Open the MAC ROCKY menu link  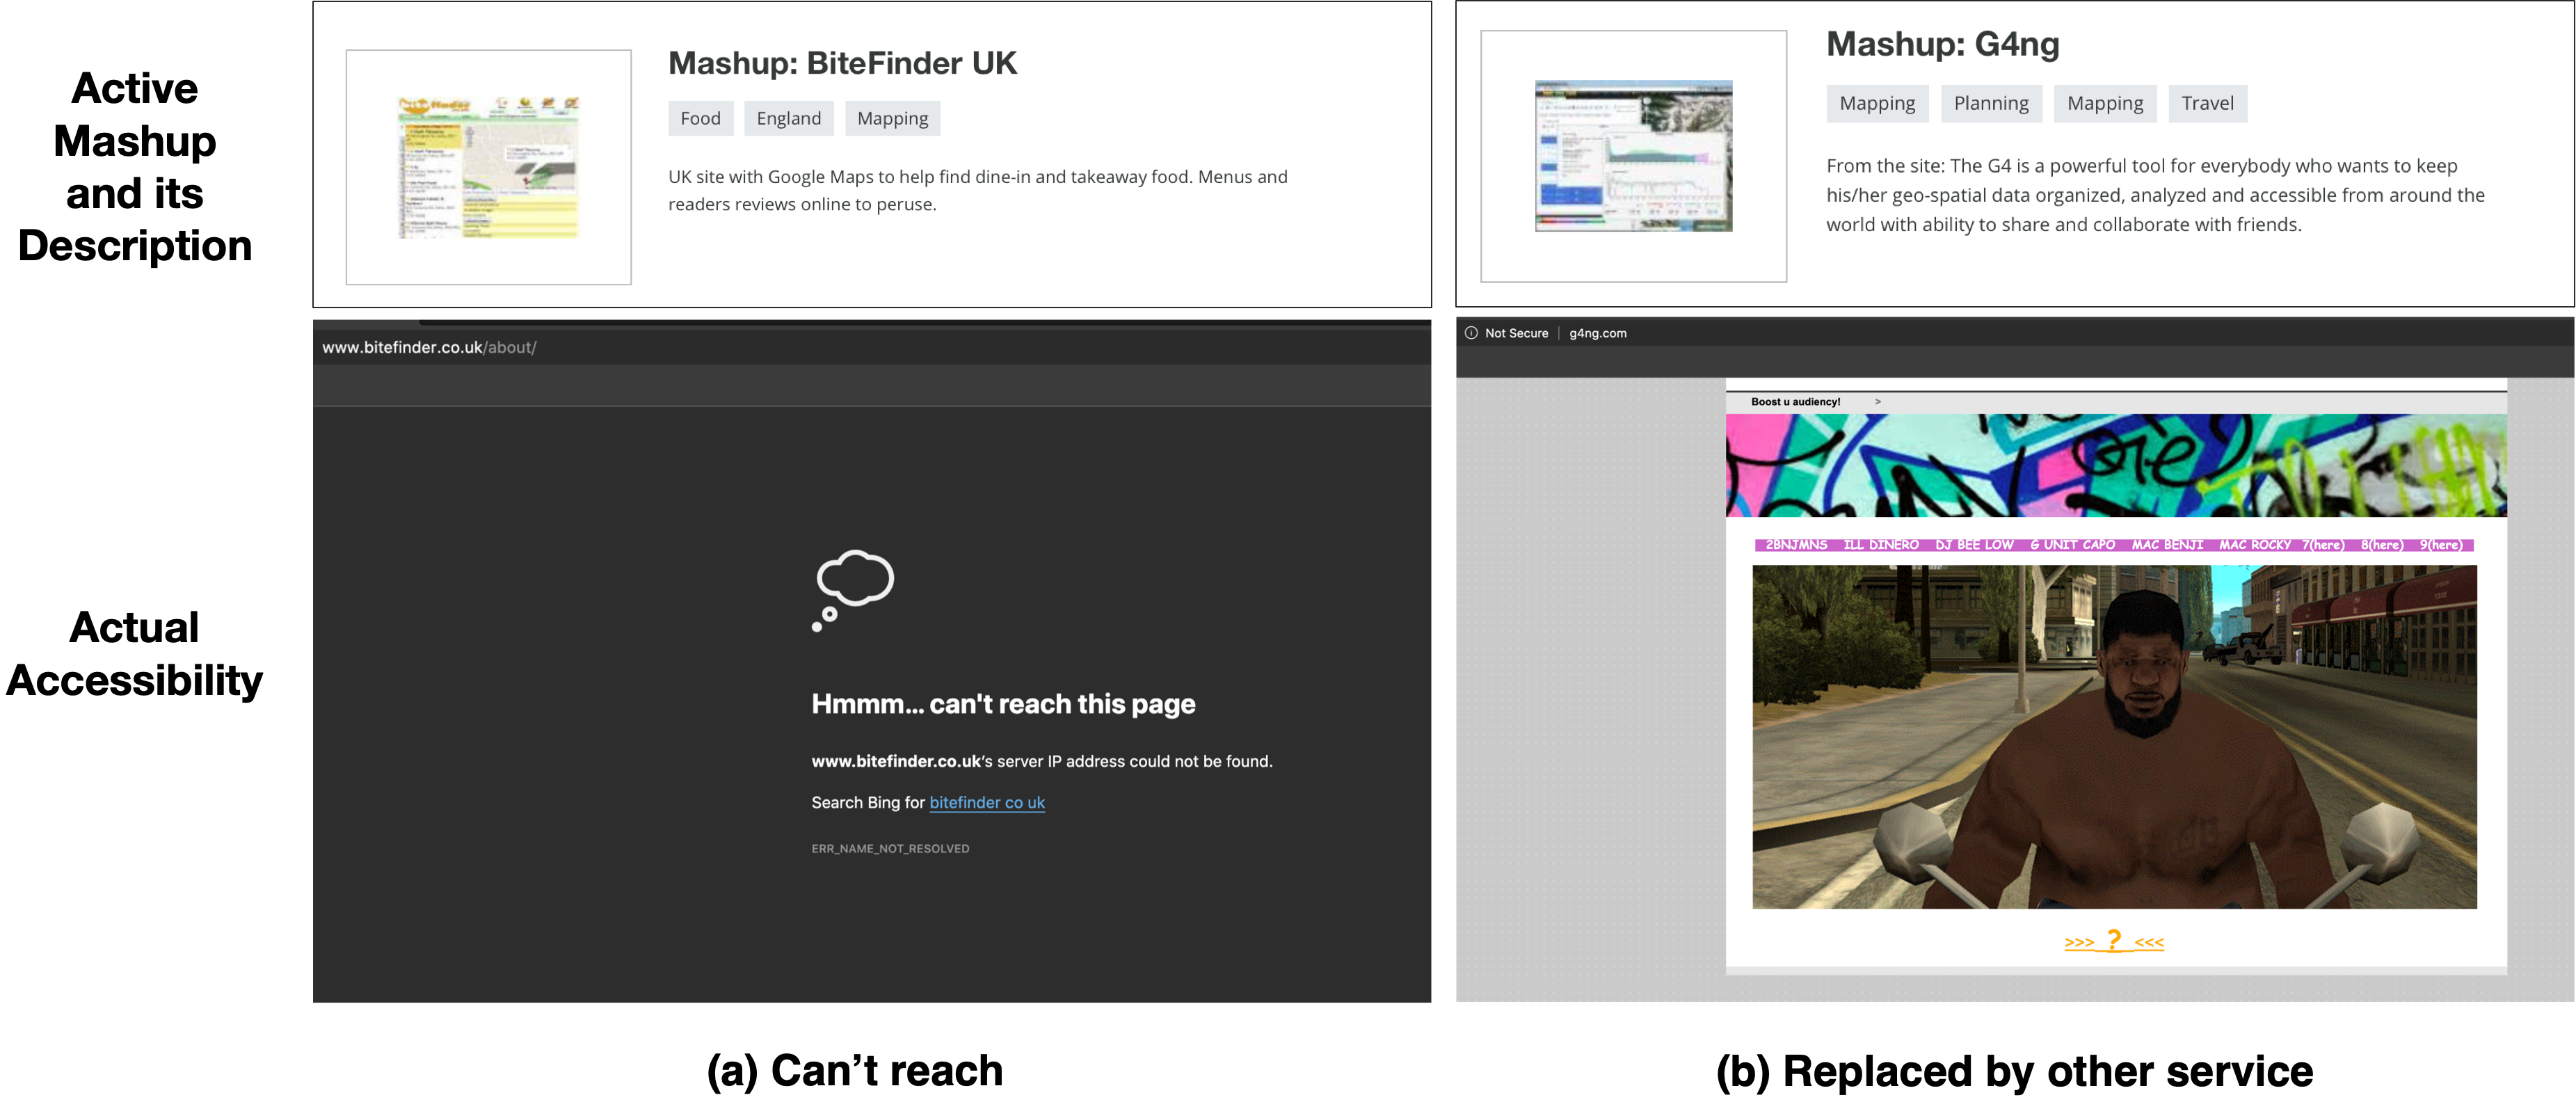[2254, 545]
